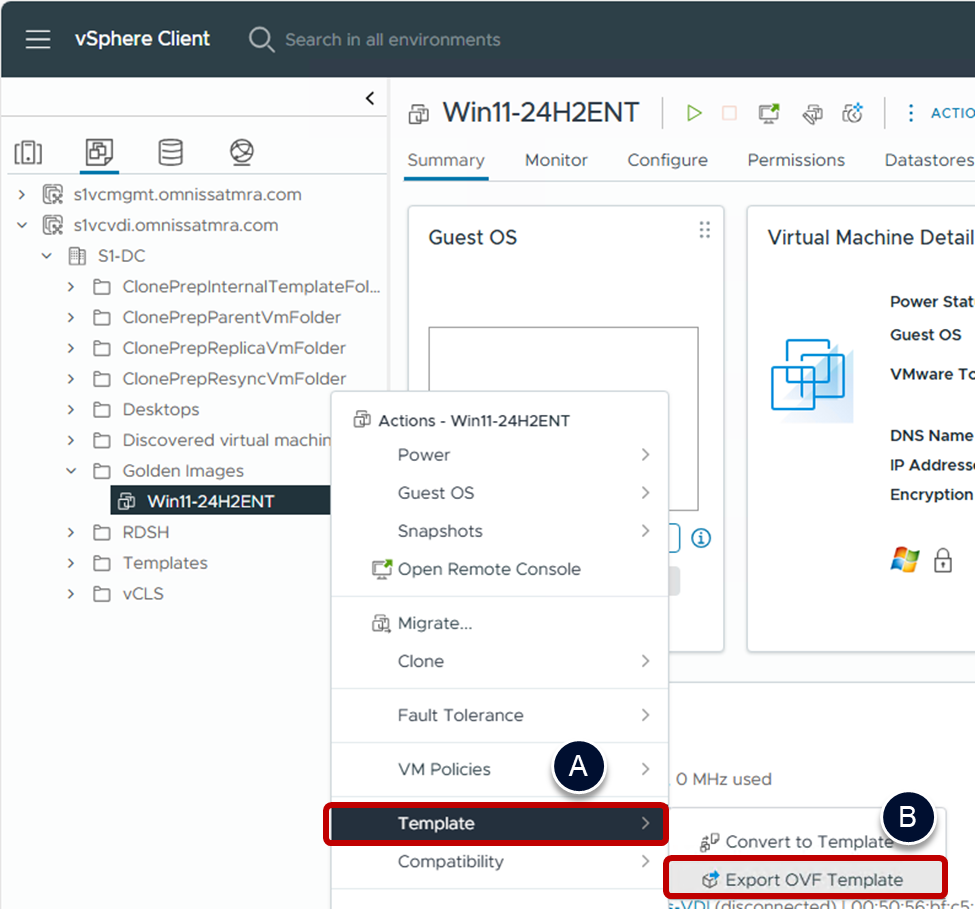Viewport: 975px width, 909px height.
Task: Switch to the Configure tab
Action: [667, 160]
